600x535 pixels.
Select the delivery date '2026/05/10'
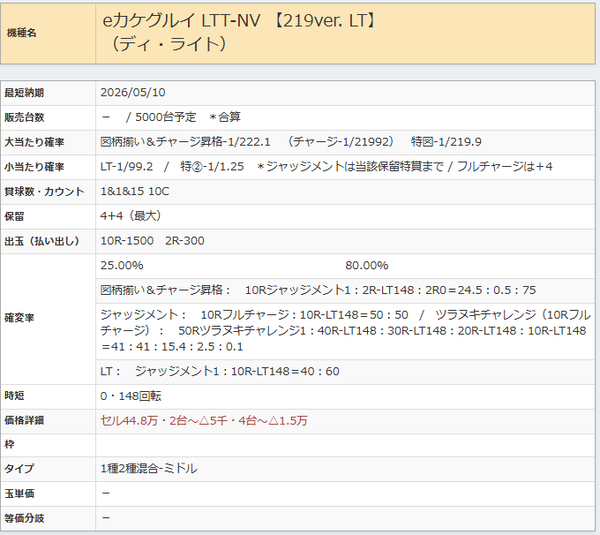(x=133, y=92)
